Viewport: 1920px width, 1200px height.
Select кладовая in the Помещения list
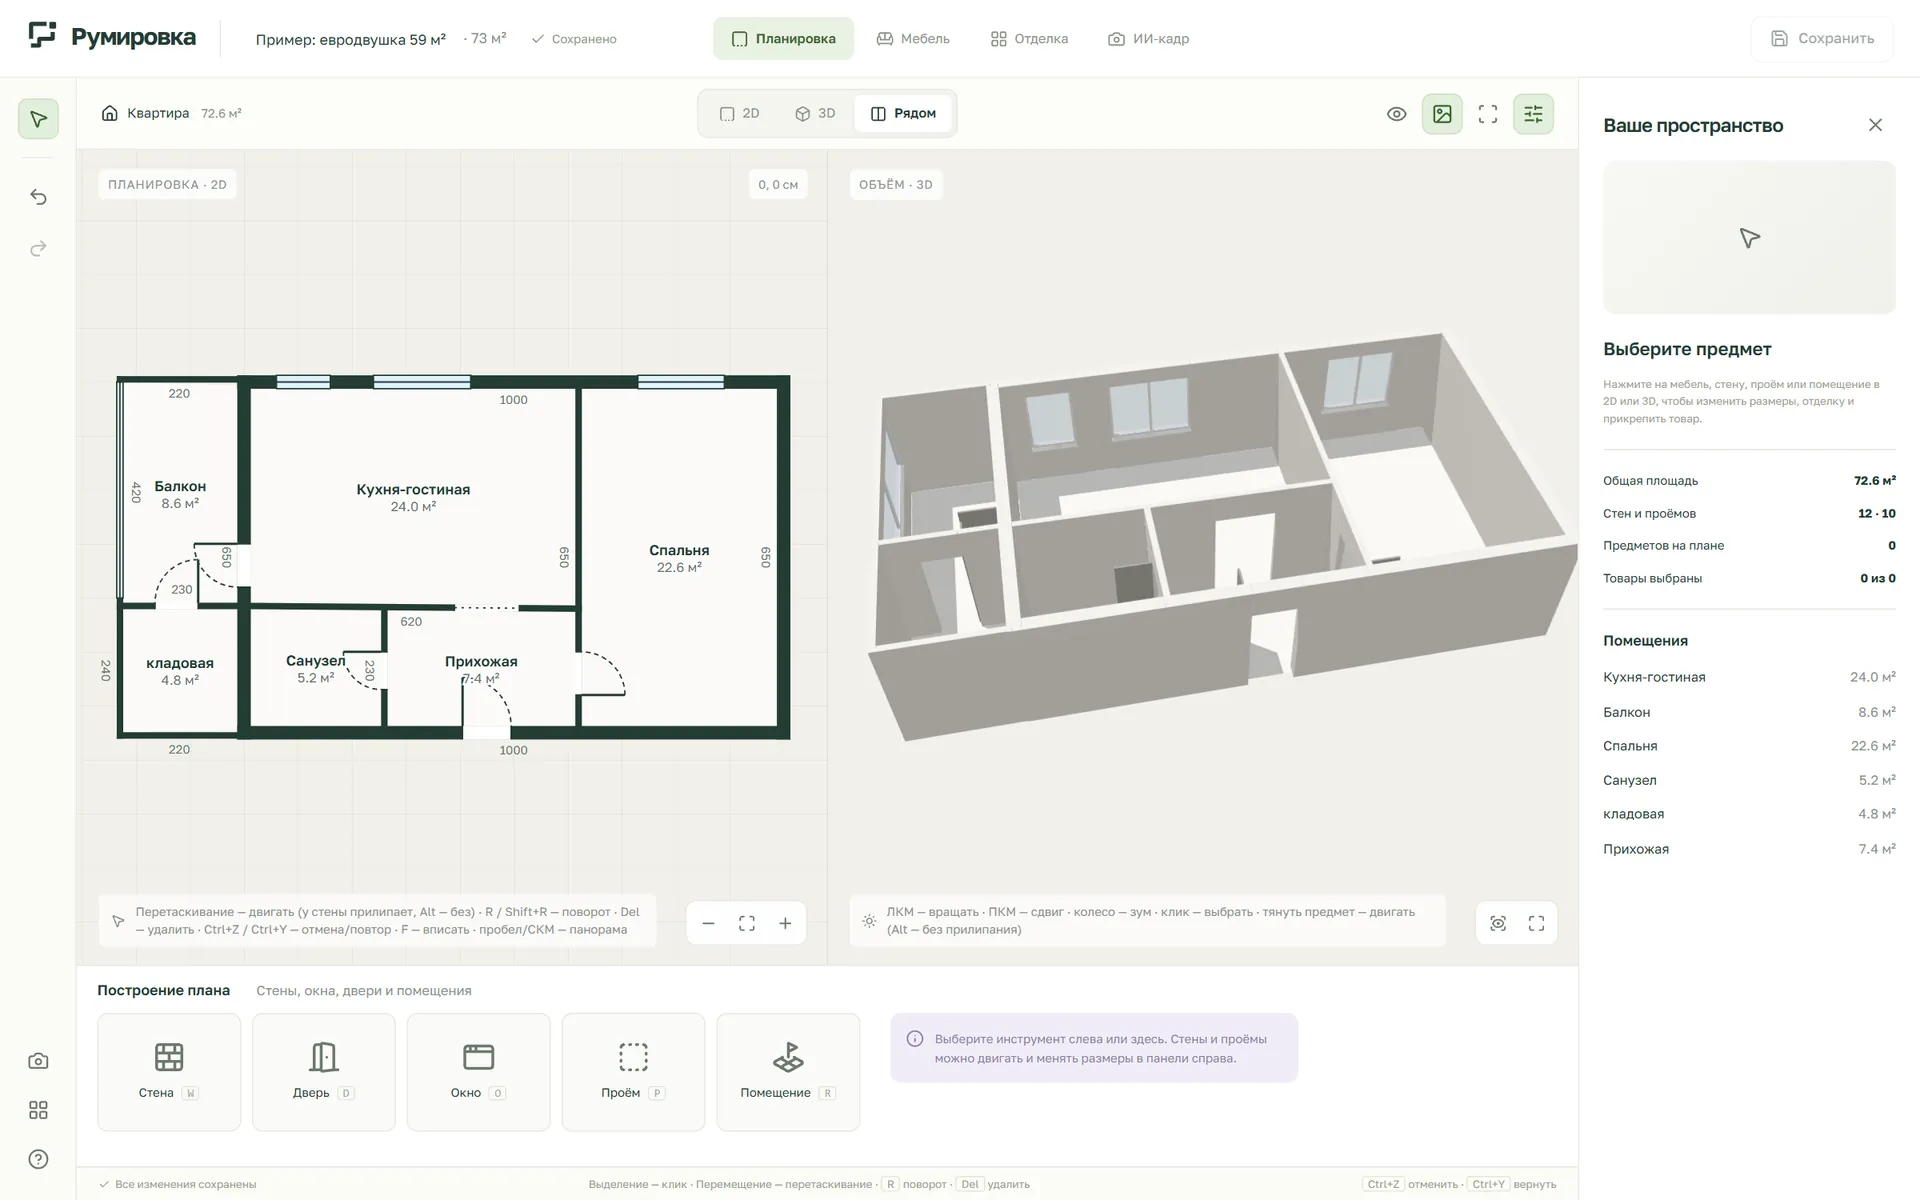[x=1749, y=814]
